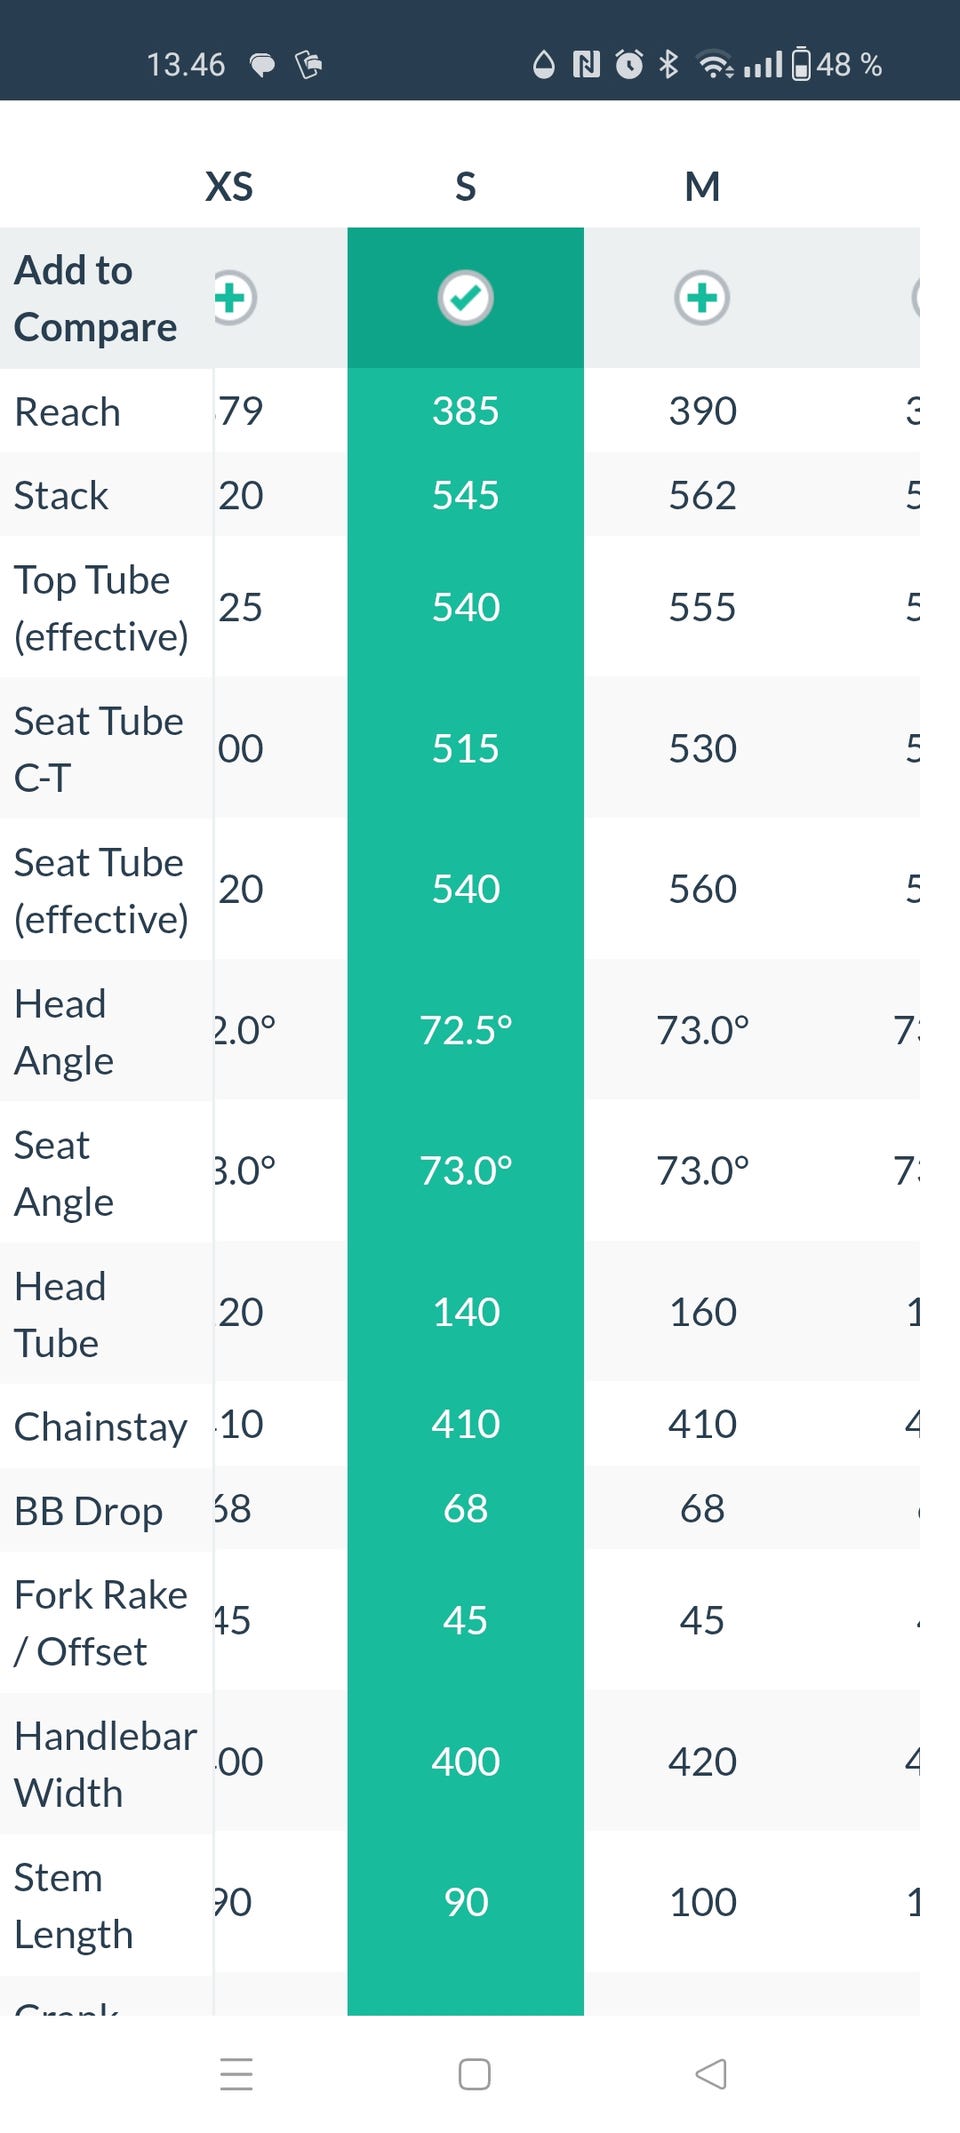The height and width of the screenshot is (2133, 960).
Task: Add size M to compare
Action: pos(702,298)
